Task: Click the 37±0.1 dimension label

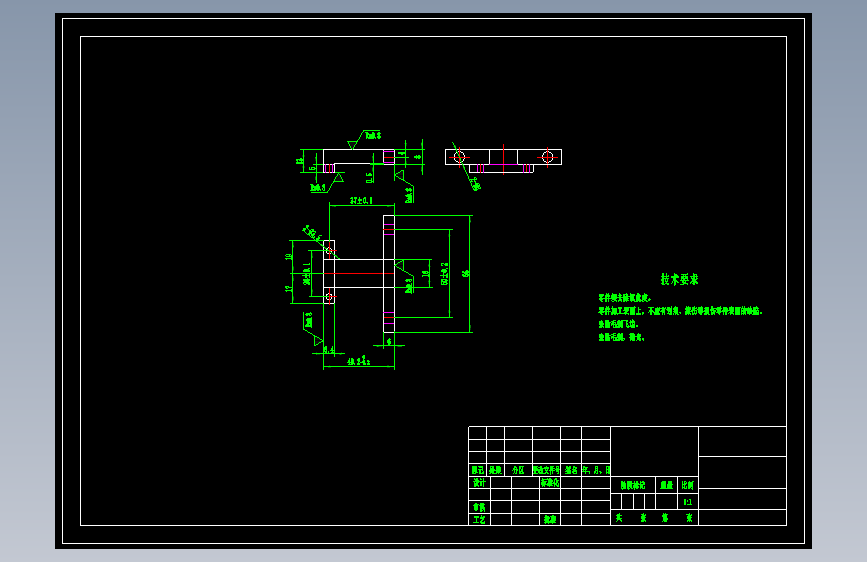Action: [x=361, y=200]
